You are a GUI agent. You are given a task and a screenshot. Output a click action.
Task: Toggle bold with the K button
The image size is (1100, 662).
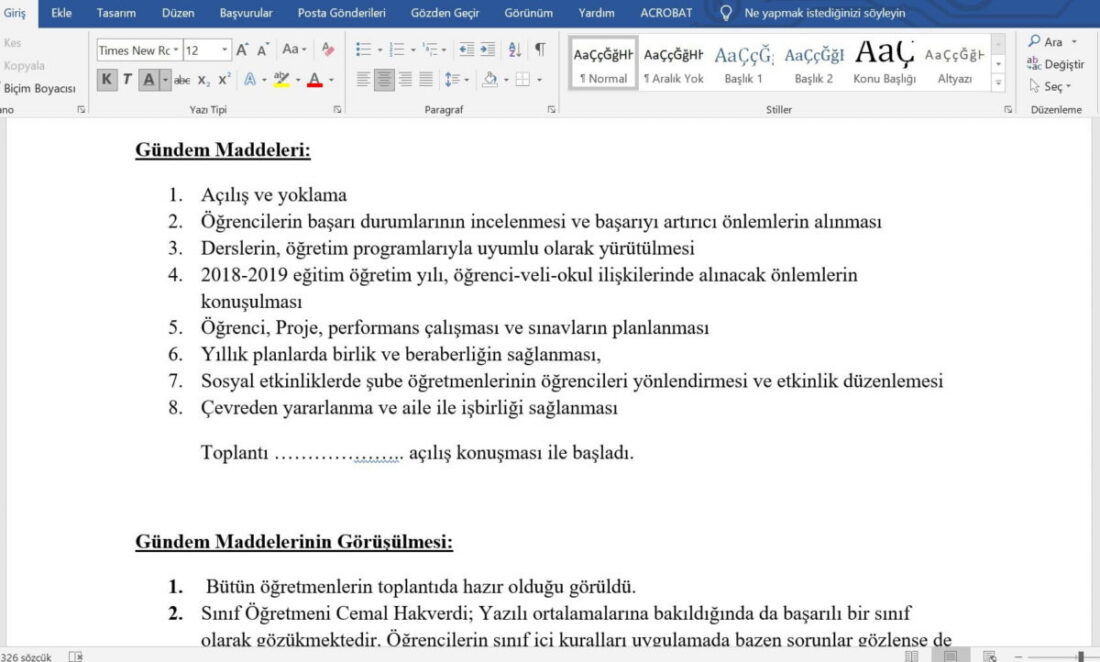click(107, 79)
